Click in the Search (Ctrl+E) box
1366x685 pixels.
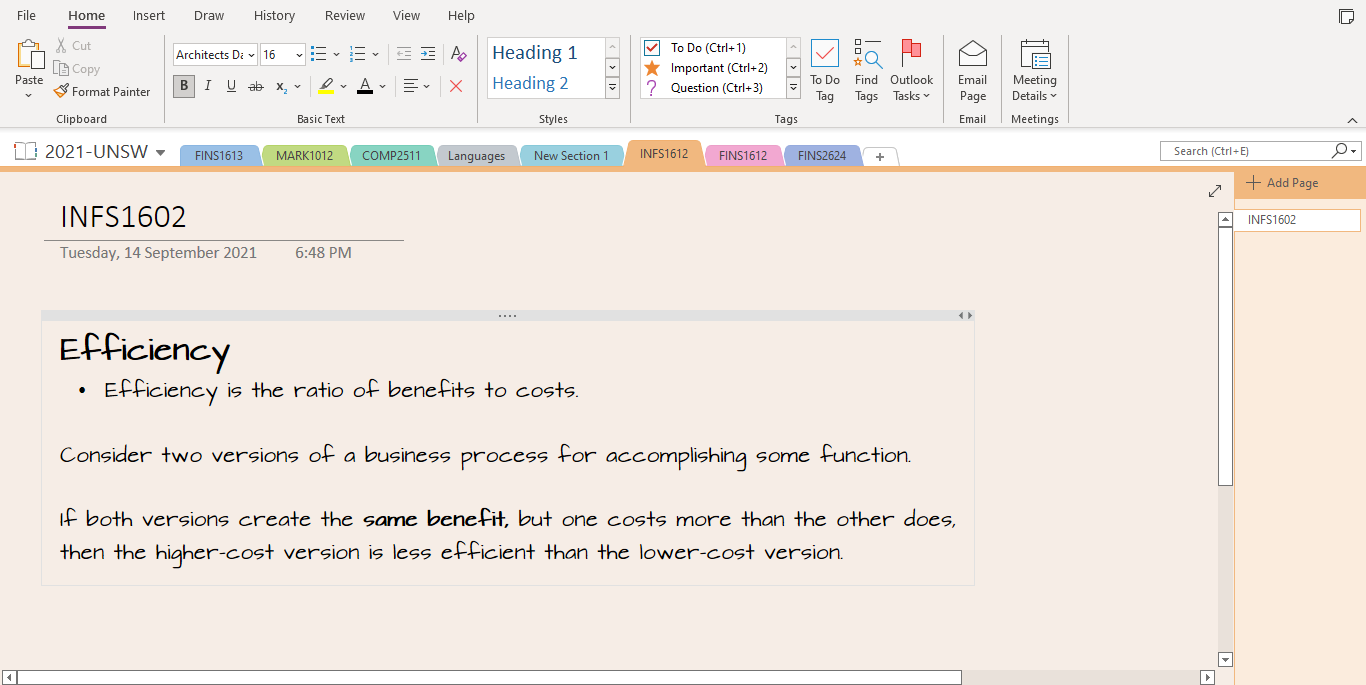point(1245,151)
